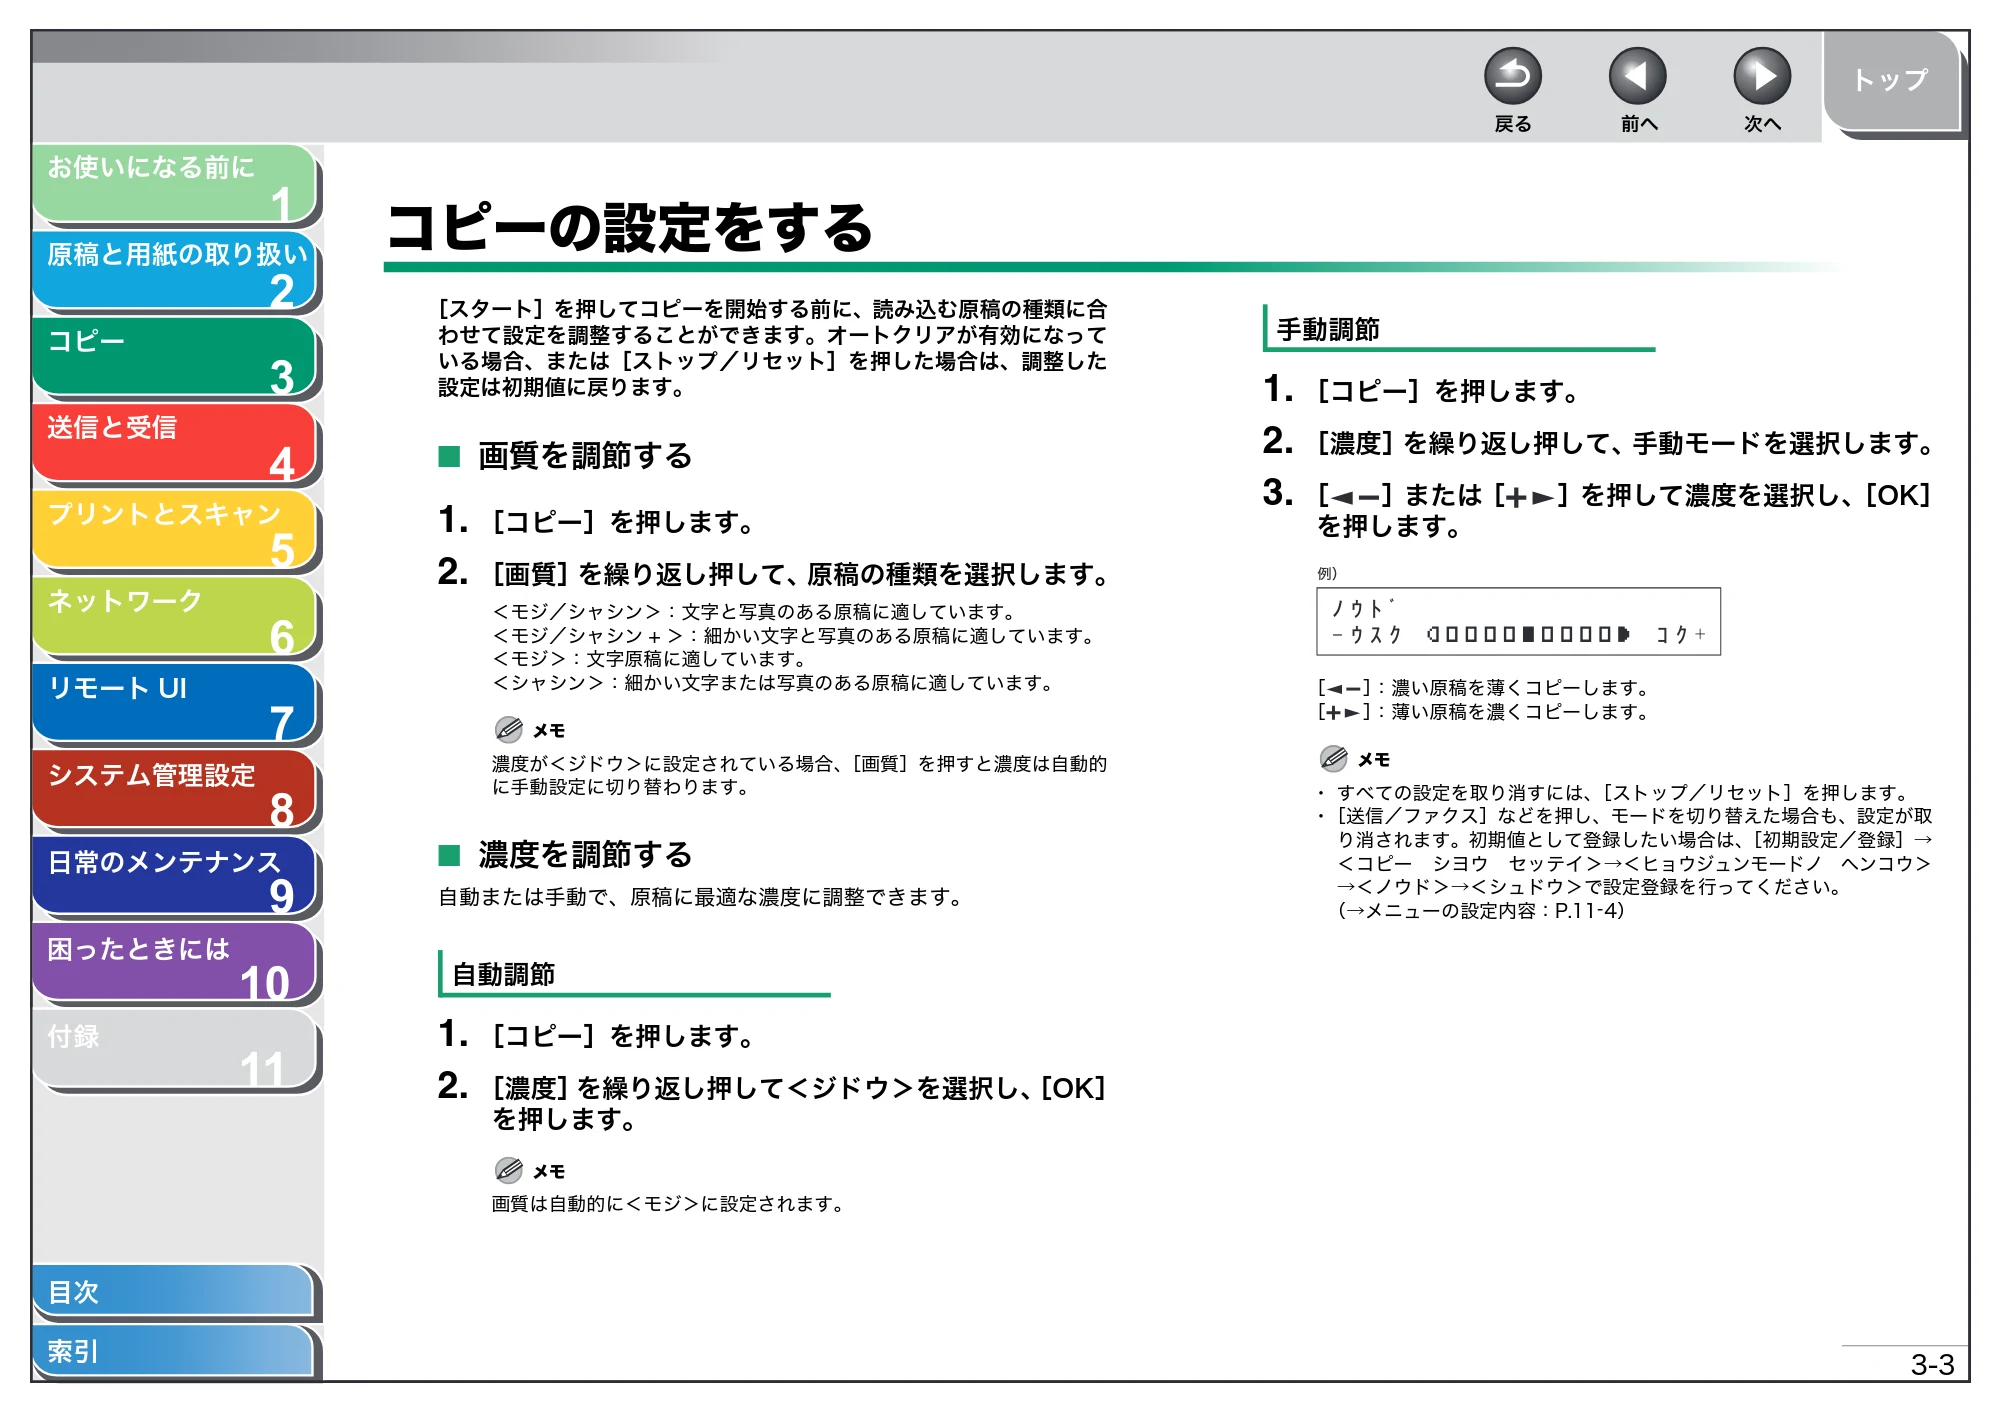Viewport: 2000px width, 1414px height.
Task: Click the memo pencil icon under 画質を調節する
Action: pyautogui.click(x=509, y=729)
